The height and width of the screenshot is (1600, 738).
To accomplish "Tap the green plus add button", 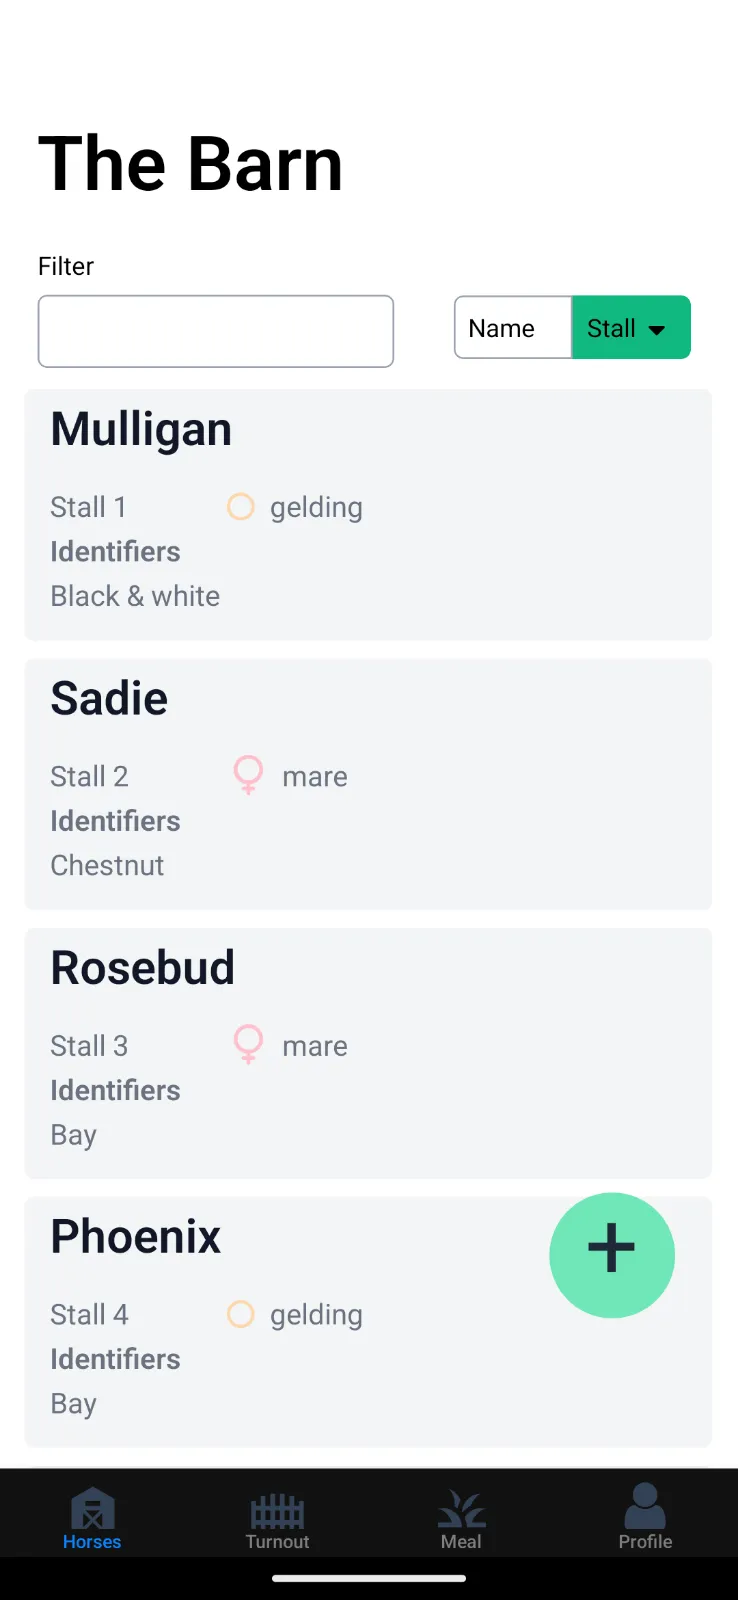I will pyautogui.click(x=612, y=1255).
